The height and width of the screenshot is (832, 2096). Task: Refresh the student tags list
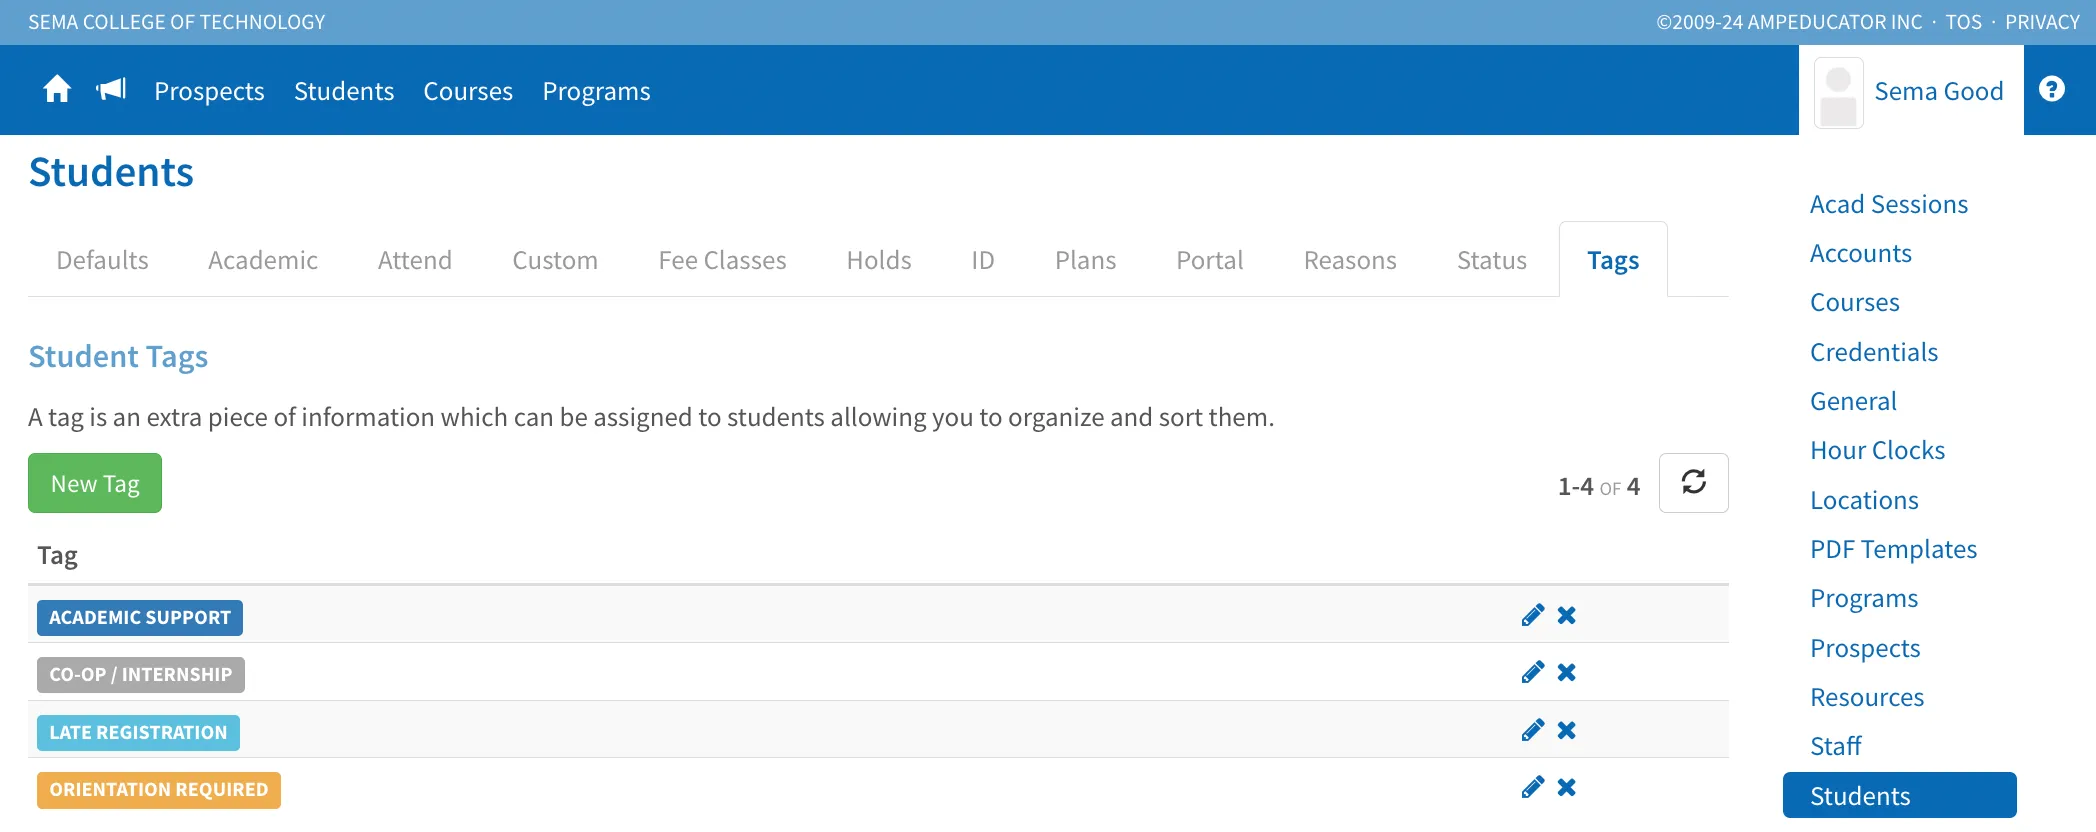coord(1694,483)
